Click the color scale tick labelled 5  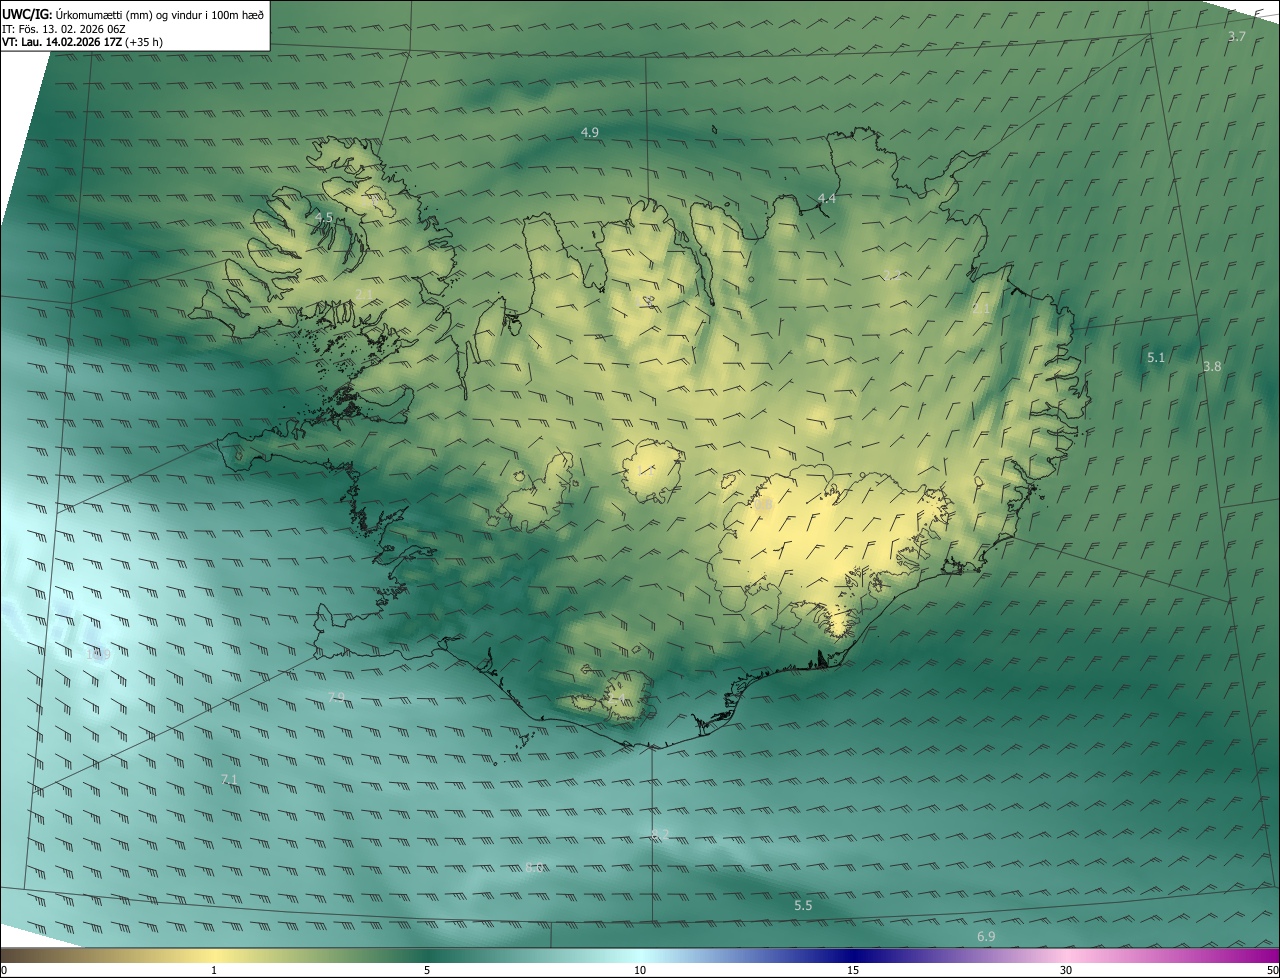(x=427, y=970)
